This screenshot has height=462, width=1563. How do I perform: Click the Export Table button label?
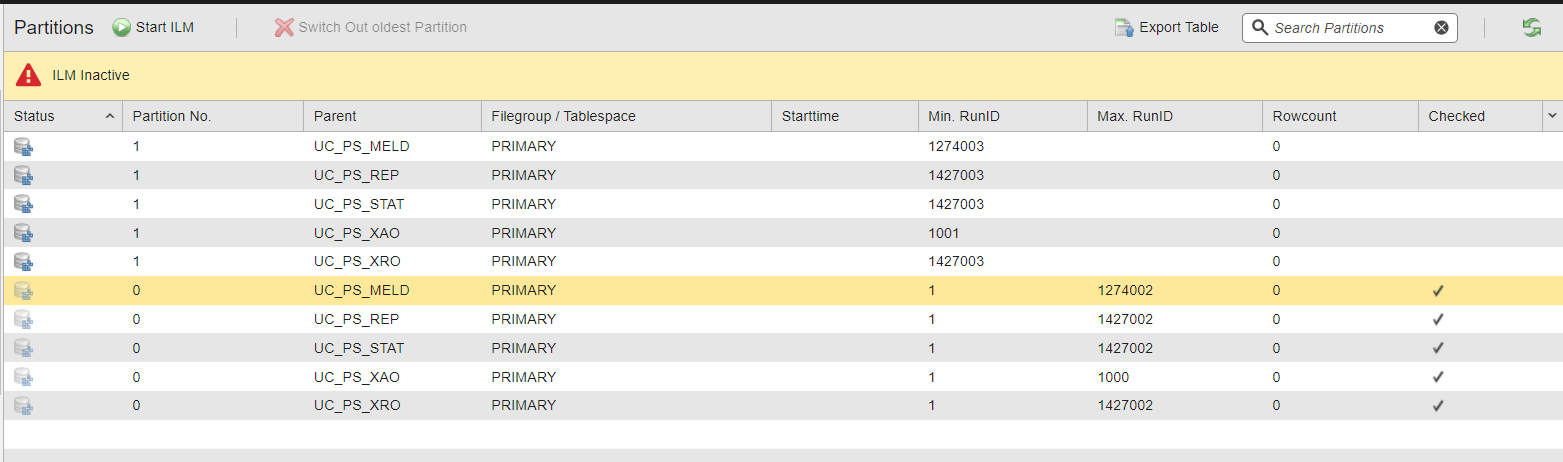(1178, 28)
